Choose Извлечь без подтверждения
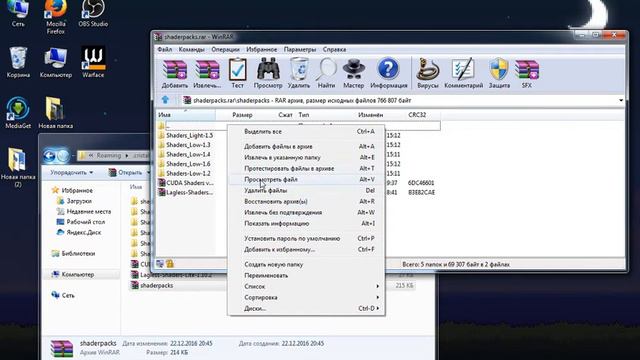This screenshot has width=640, height=360. pos(306,212)
